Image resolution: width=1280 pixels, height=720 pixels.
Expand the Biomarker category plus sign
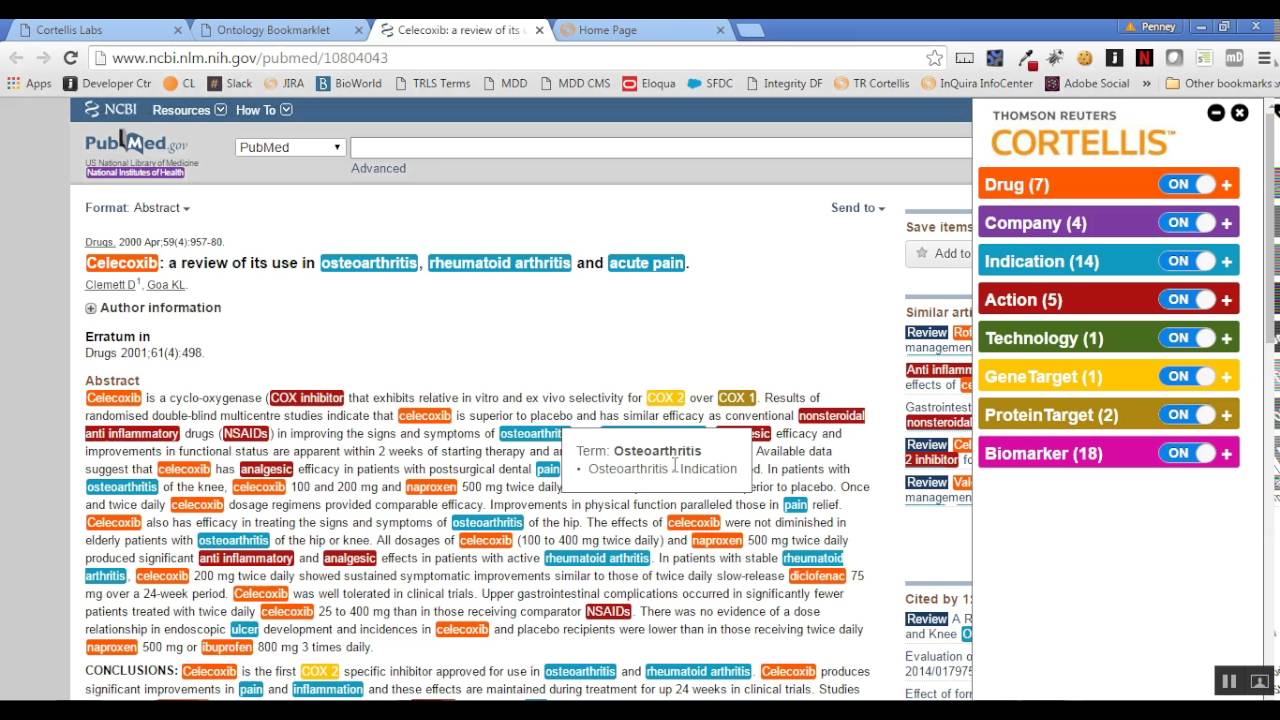(x=1227, y=453)
